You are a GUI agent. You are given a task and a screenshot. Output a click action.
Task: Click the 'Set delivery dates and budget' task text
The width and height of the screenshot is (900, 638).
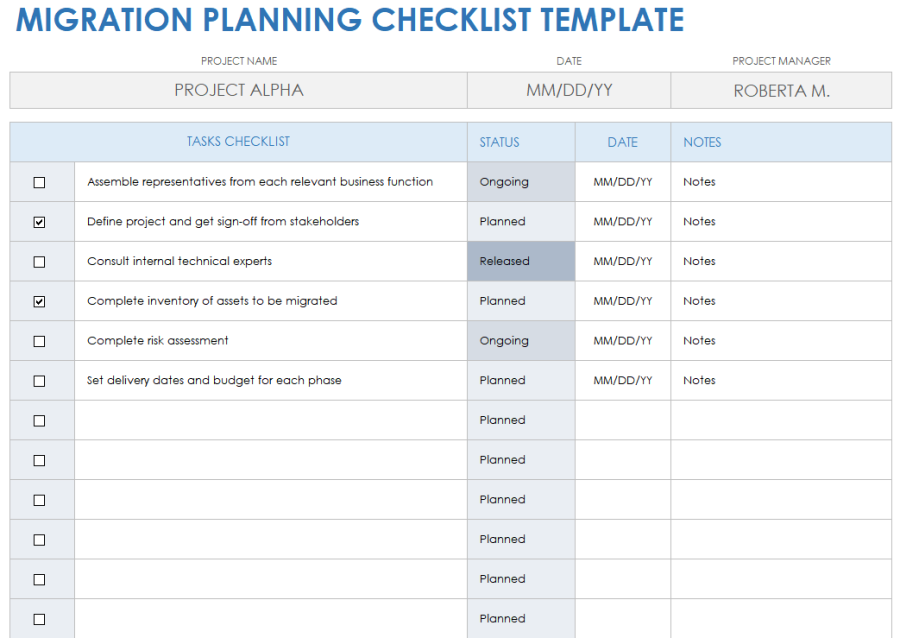pyautogui.click(x=214, y=380)
